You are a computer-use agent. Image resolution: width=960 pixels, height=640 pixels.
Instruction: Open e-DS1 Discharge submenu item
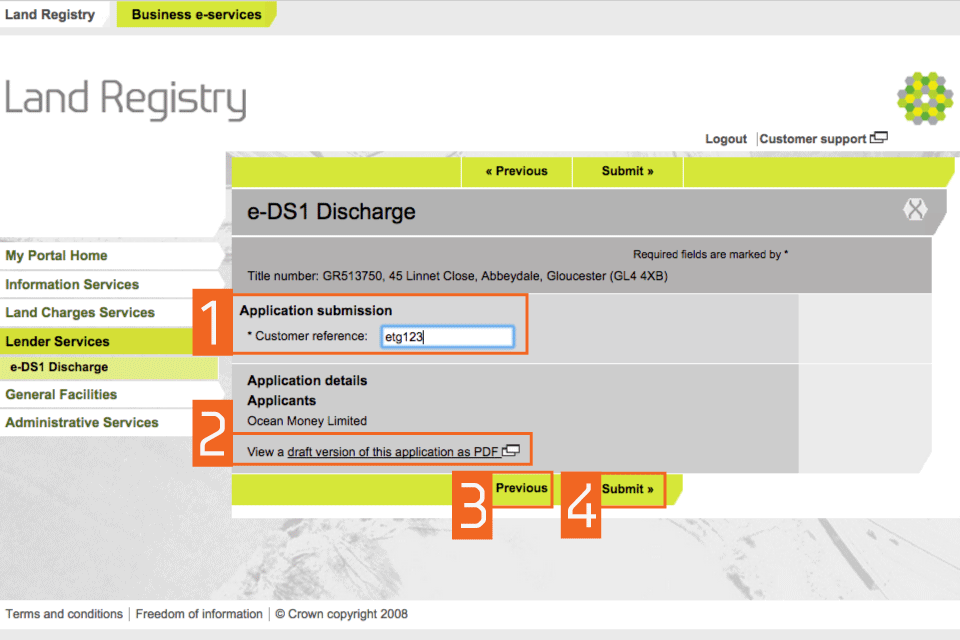59,367
